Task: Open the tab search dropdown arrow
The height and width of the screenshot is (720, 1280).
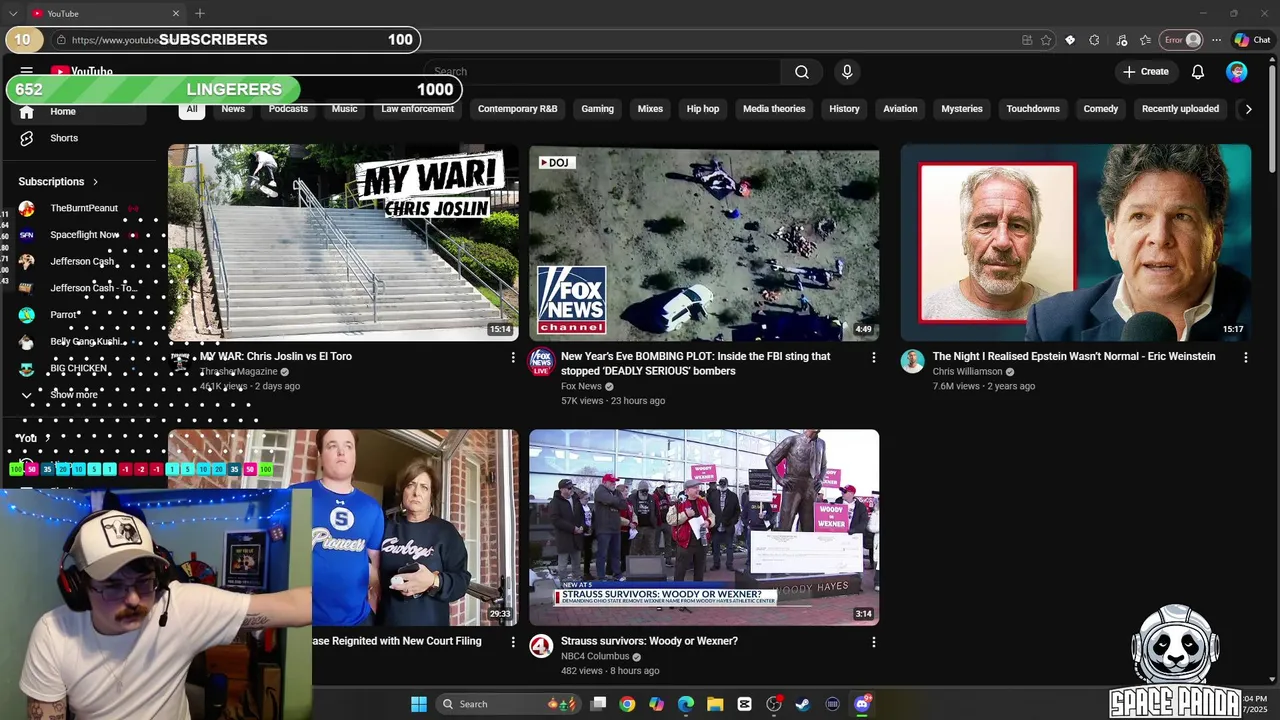Action: pos(13,13)
